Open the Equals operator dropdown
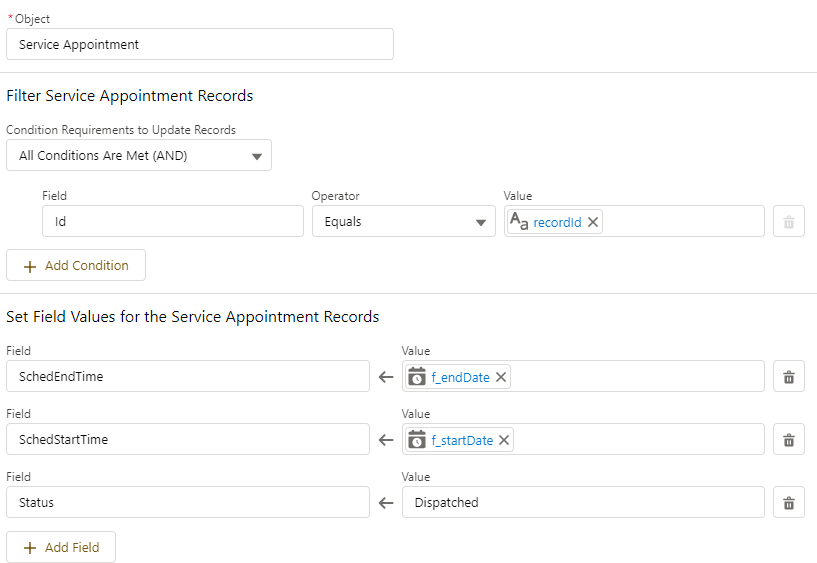The width and height of the screenshot is (817, 563). 403,222
